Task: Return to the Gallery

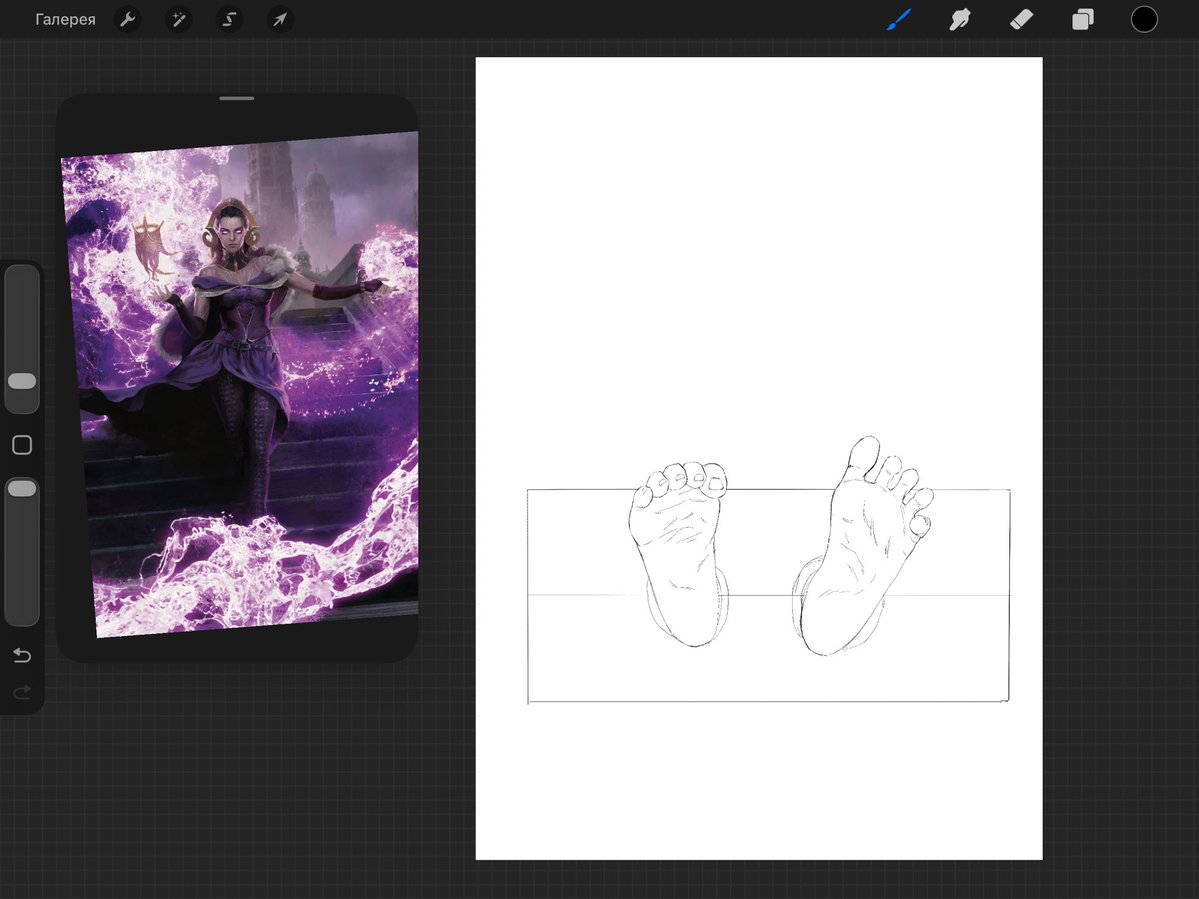Action: [65, 19]
